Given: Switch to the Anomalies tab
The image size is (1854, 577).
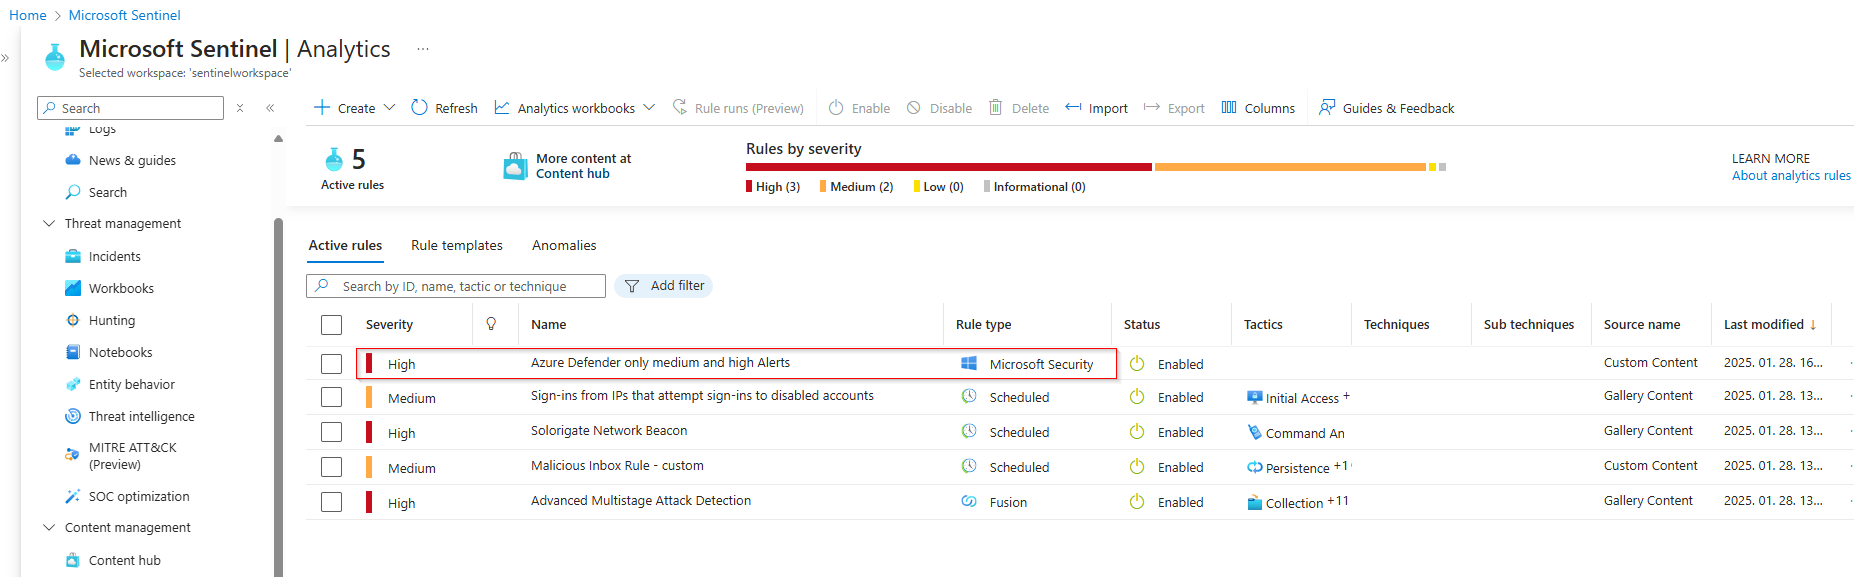Looking at the screenshot, I should (563, 245).
